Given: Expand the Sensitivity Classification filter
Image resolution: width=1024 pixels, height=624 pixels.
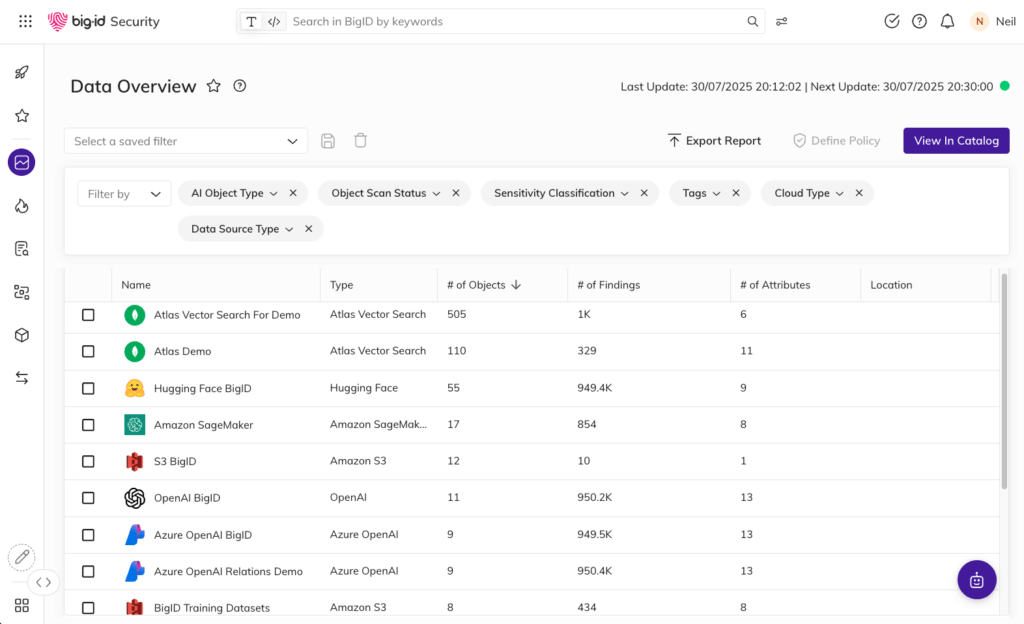Looking at the screenshot, I should click(x=560, y=193).
